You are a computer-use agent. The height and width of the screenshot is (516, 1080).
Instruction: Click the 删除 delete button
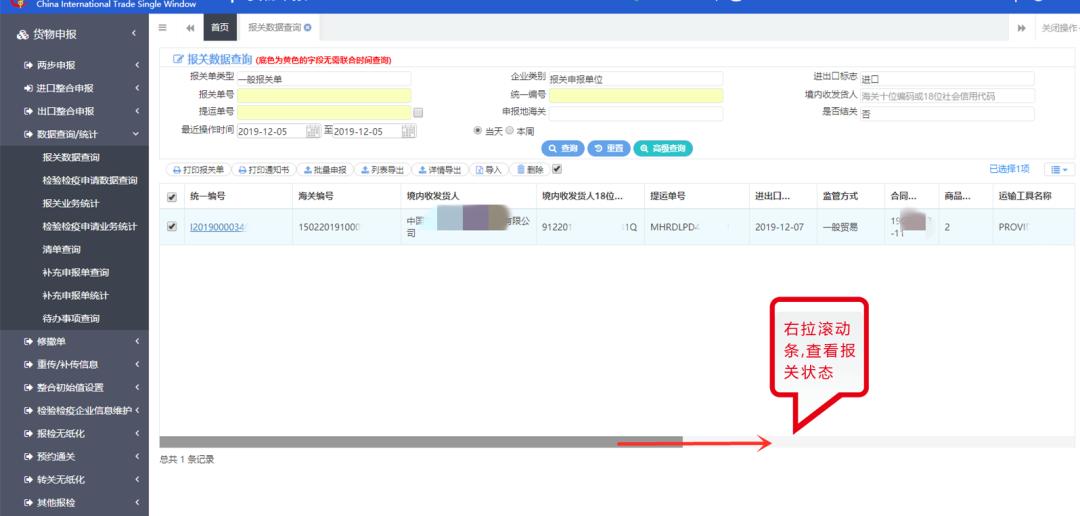tap(530, 169)
